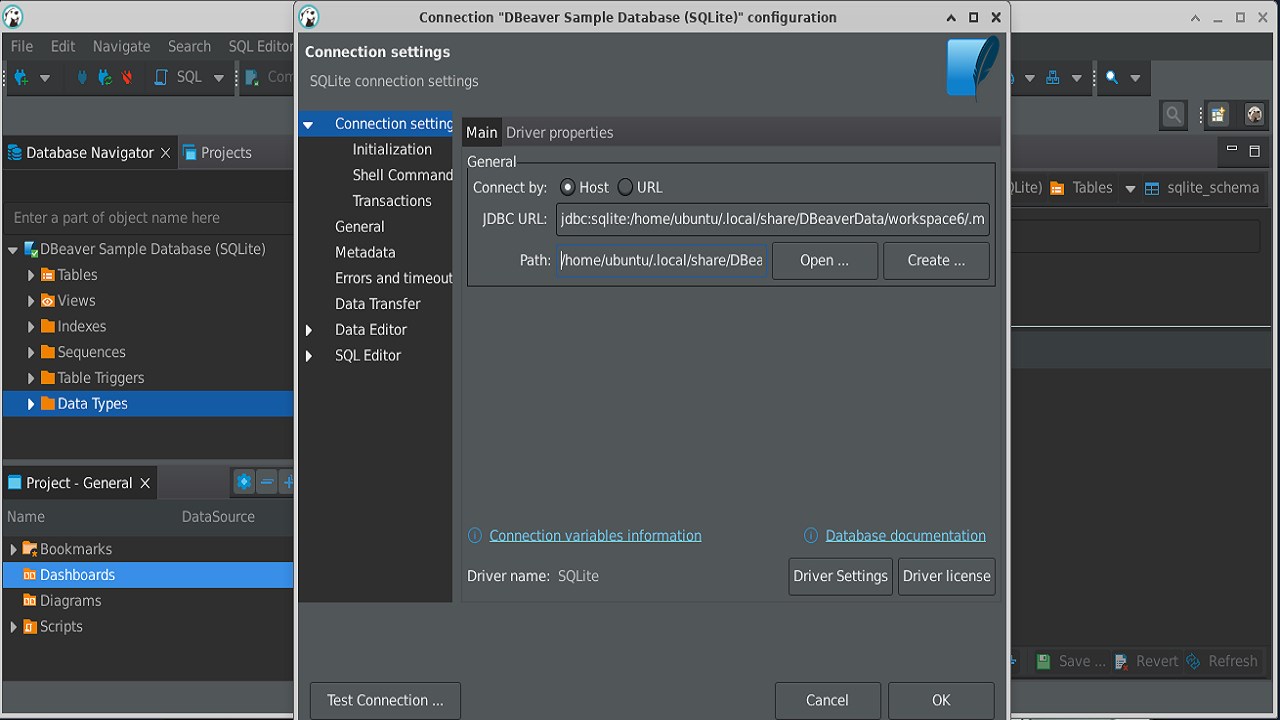Cancel the connection configuration dialog
Screen dimensions: 1280x720
(x=827, y=700)
